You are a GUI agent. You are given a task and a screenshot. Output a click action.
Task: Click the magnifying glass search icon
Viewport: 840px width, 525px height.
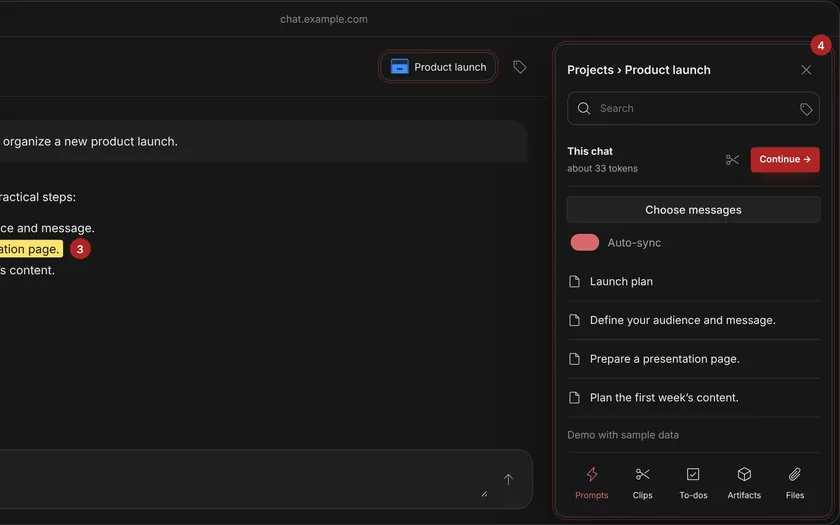pyautogui.click(x=583, y=108)
